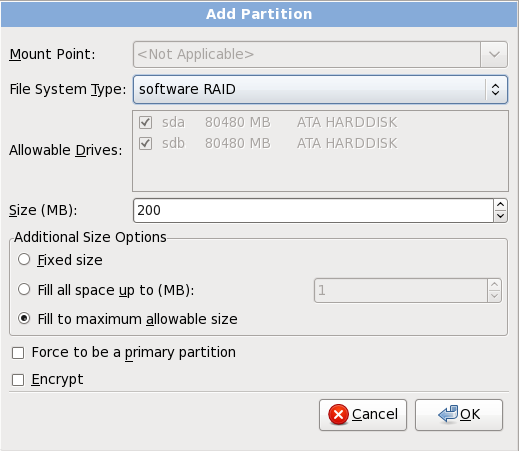The width and height of the screenshot is (519, 451).
Task: Toggle the sdb drive checkbox
Action: click(145, 144)
